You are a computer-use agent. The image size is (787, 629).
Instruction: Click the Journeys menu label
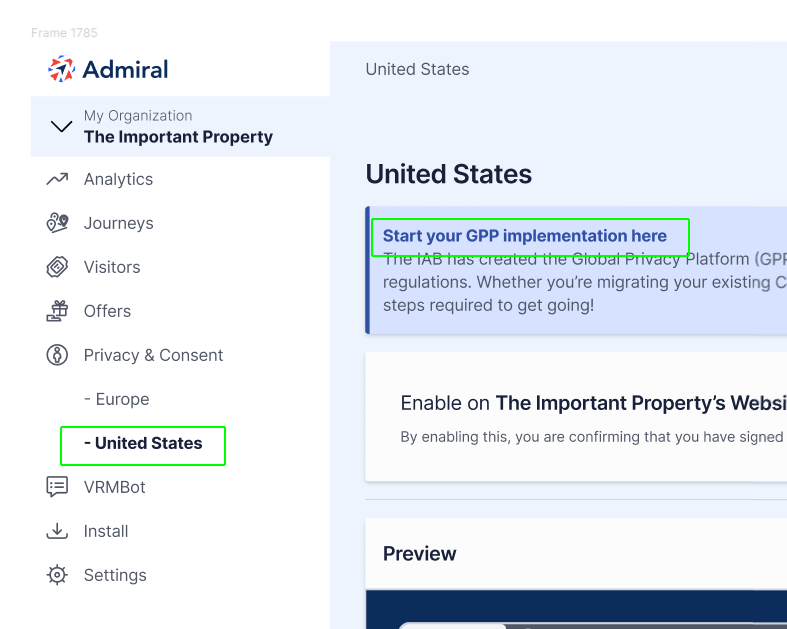[118, 223]
